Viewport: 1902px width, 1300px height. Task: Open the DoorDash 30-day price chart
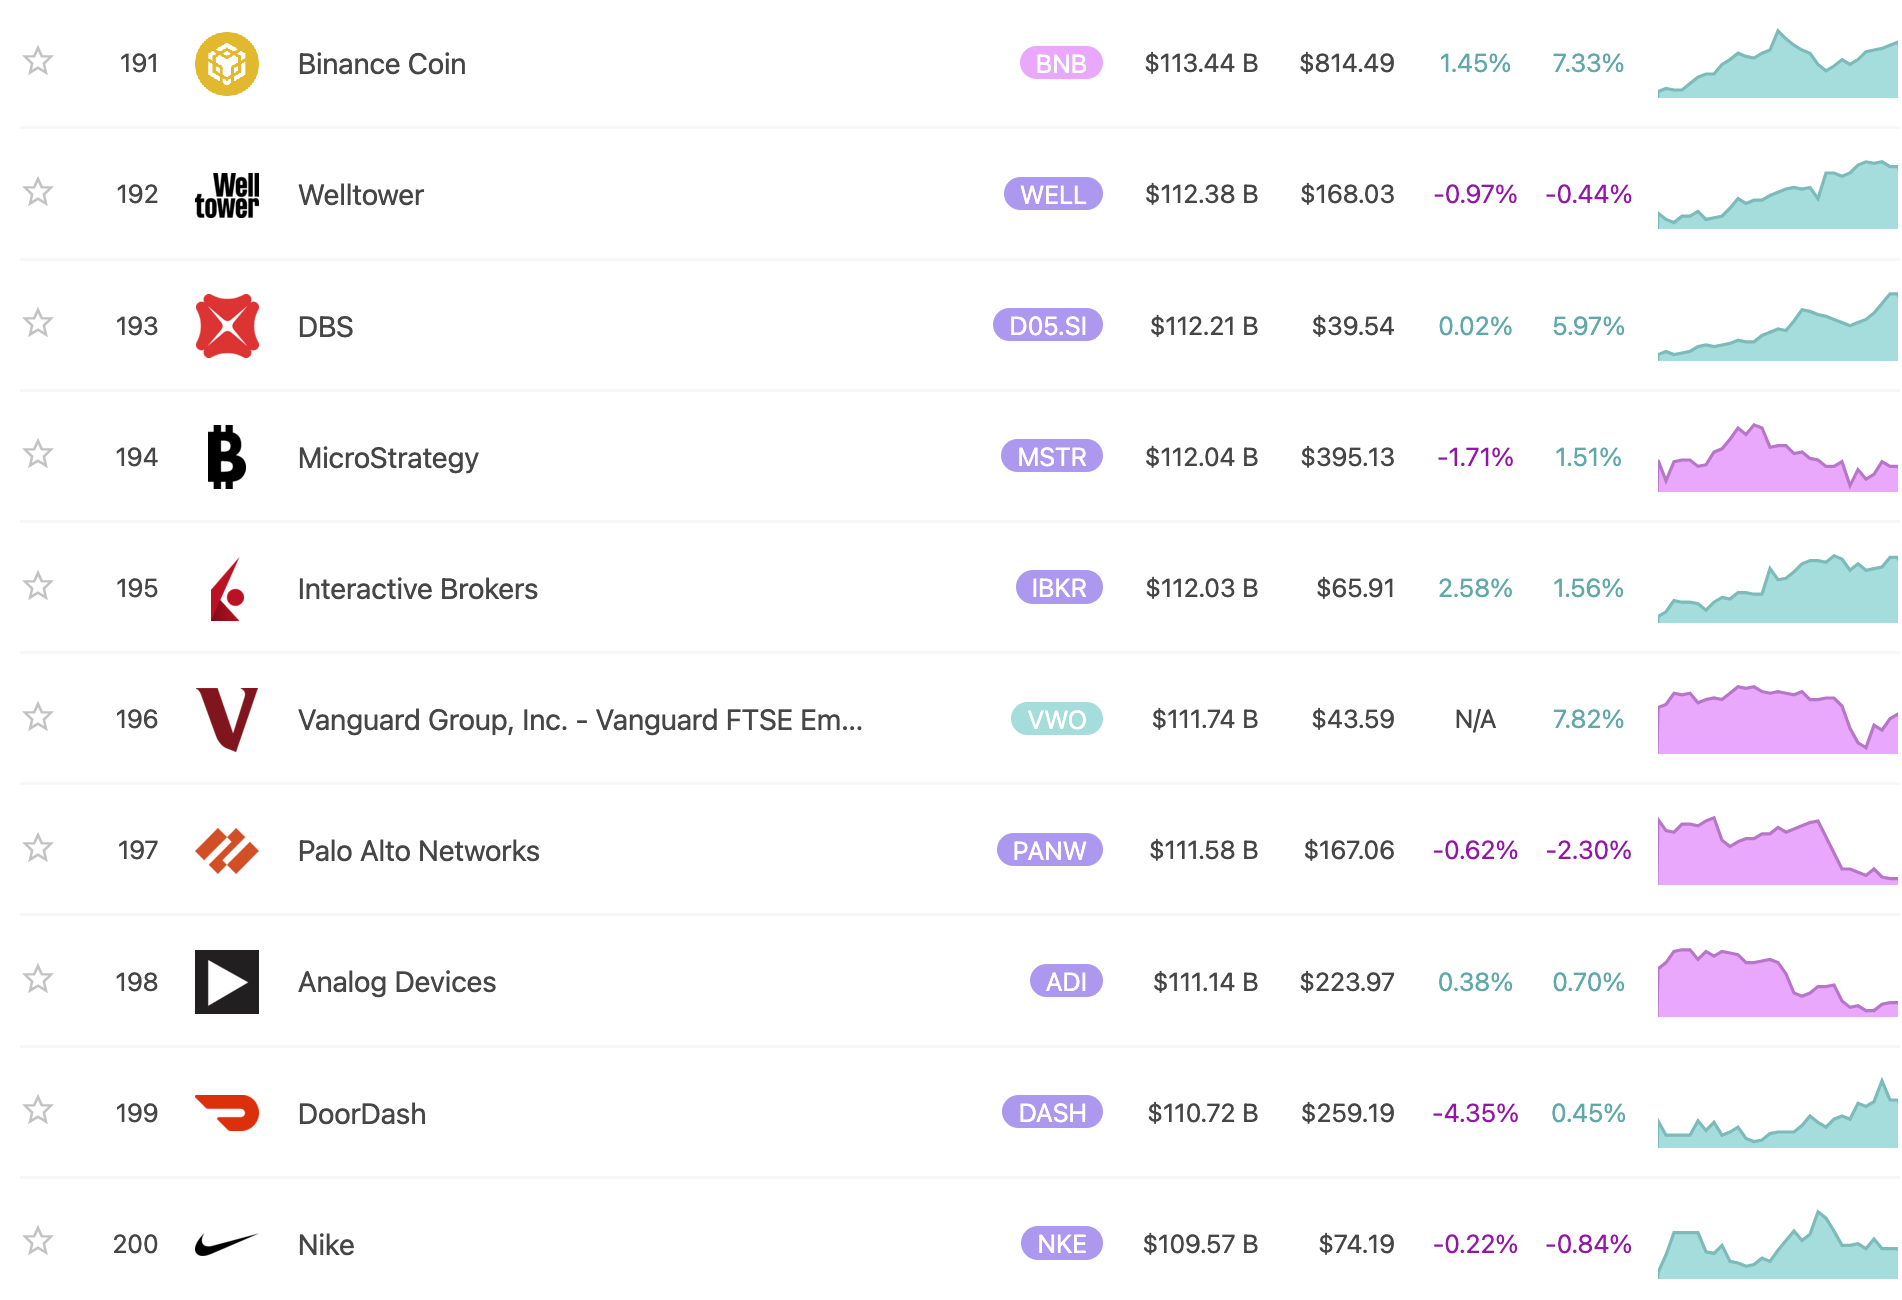1778,1113
